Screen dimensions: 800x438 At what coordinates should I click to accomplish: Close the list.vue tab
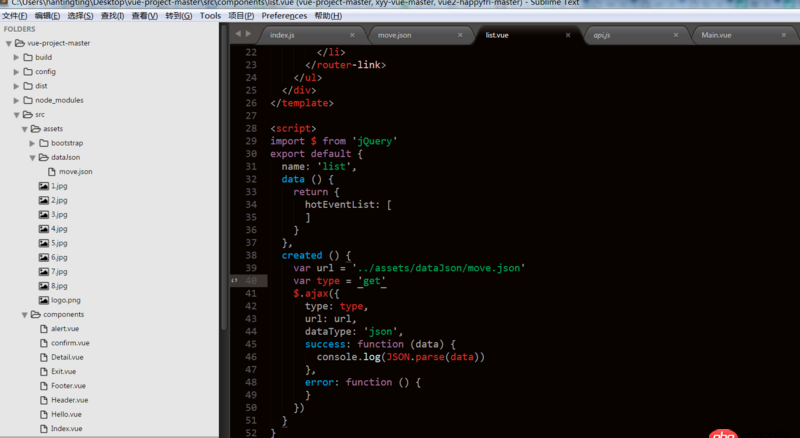[x=568, y=35]
